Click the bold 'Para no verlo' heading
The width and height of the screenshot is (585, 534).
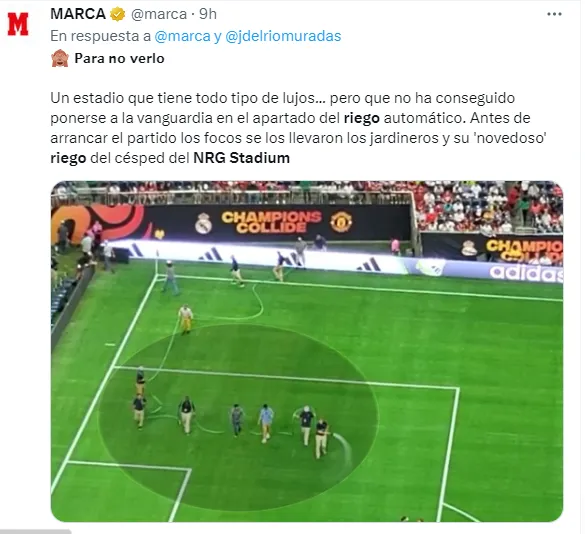point(119,59)
